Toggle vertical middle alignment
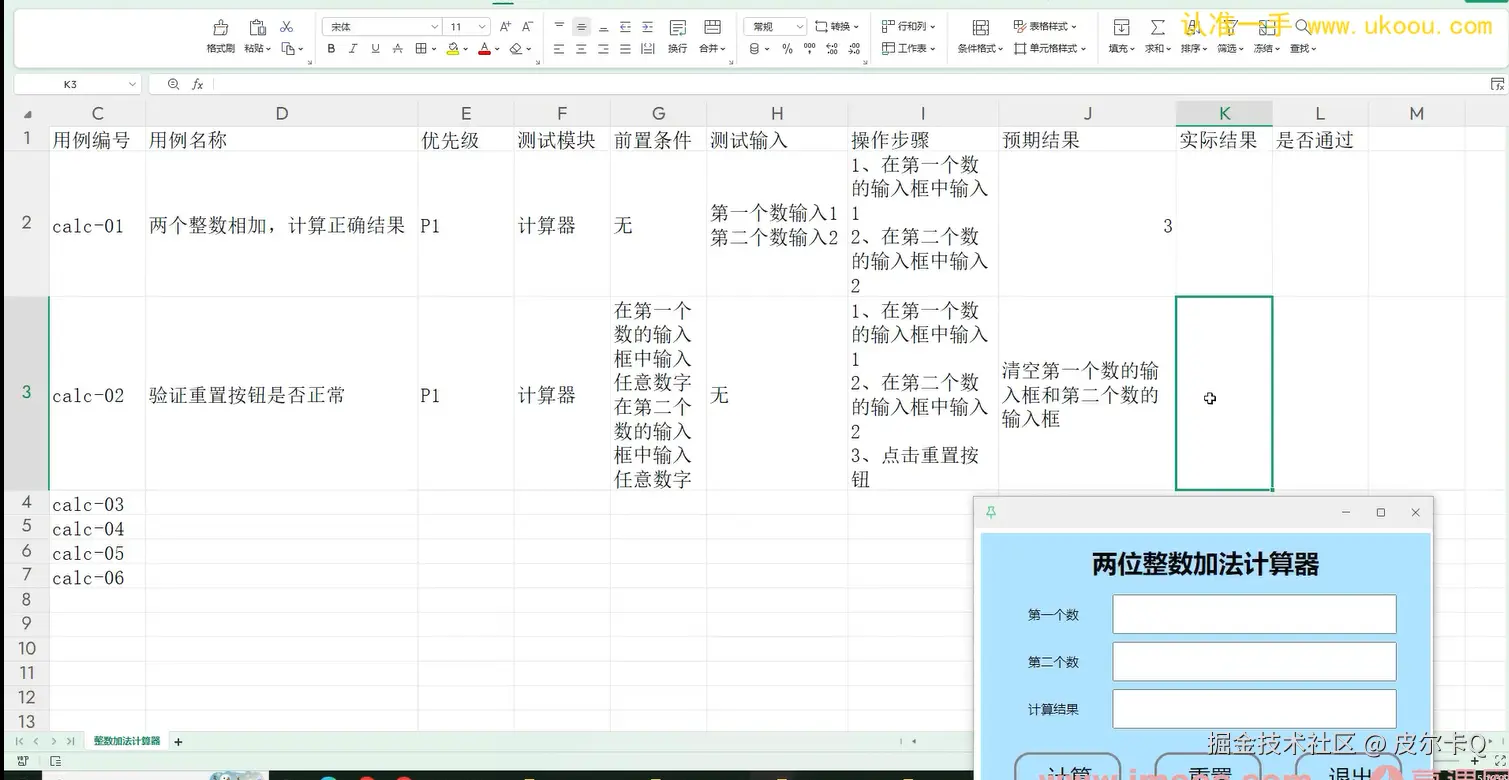This screenshot has height=780, width=1509. pos(581,27)
